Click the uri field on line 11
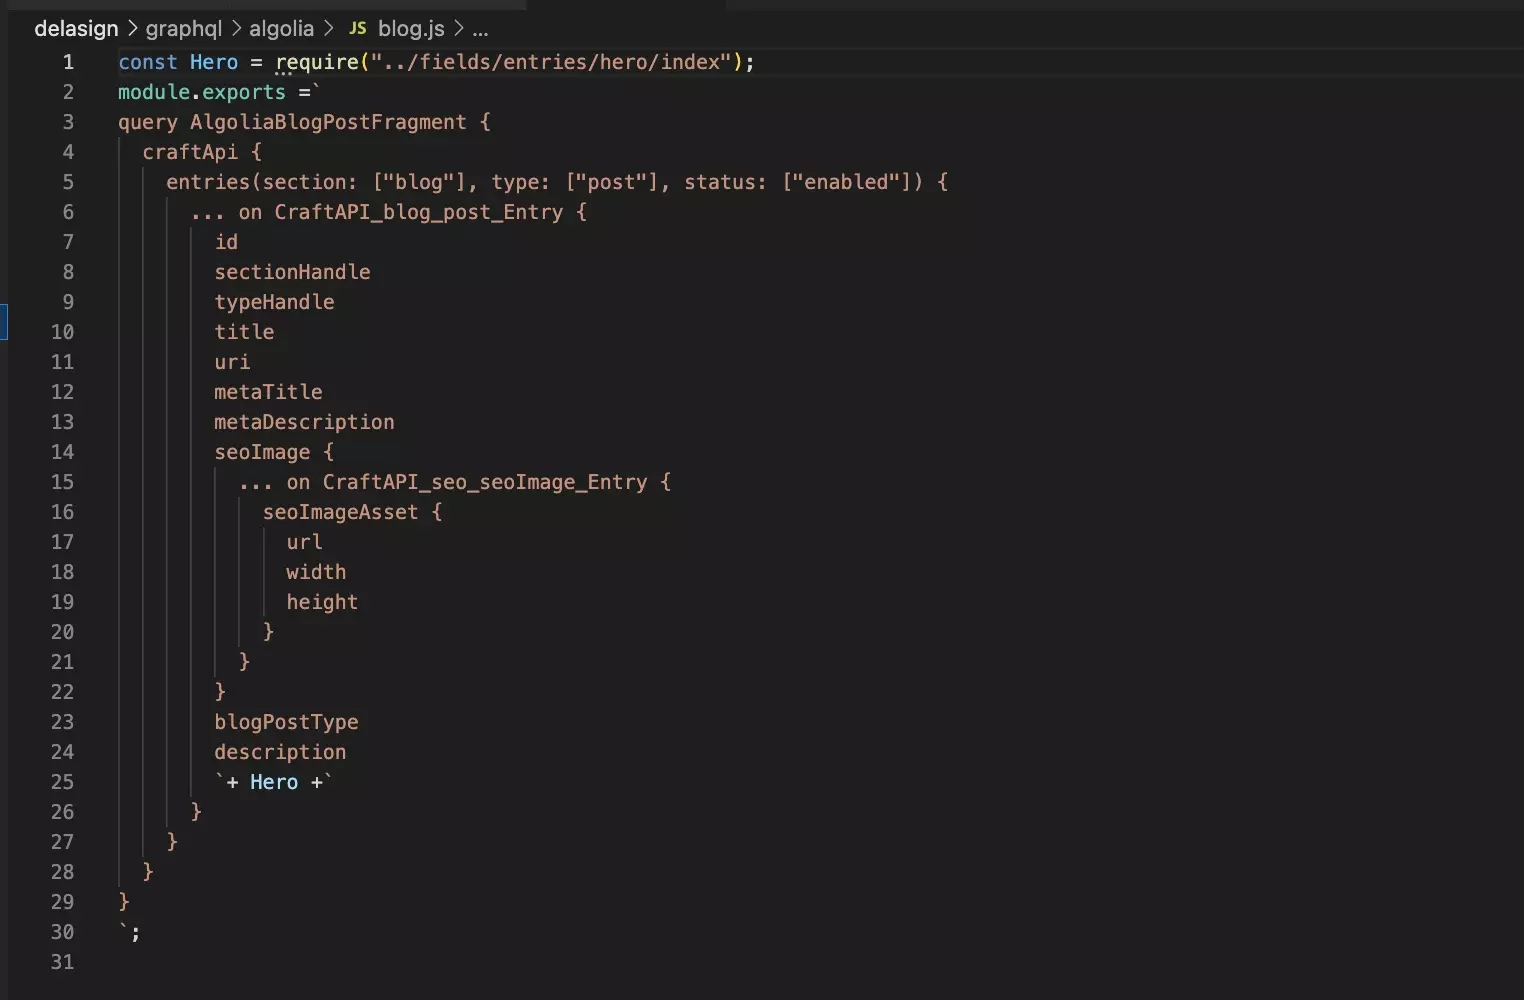The width and height of the screenshot is (1524, 1000). pos(232,362)
